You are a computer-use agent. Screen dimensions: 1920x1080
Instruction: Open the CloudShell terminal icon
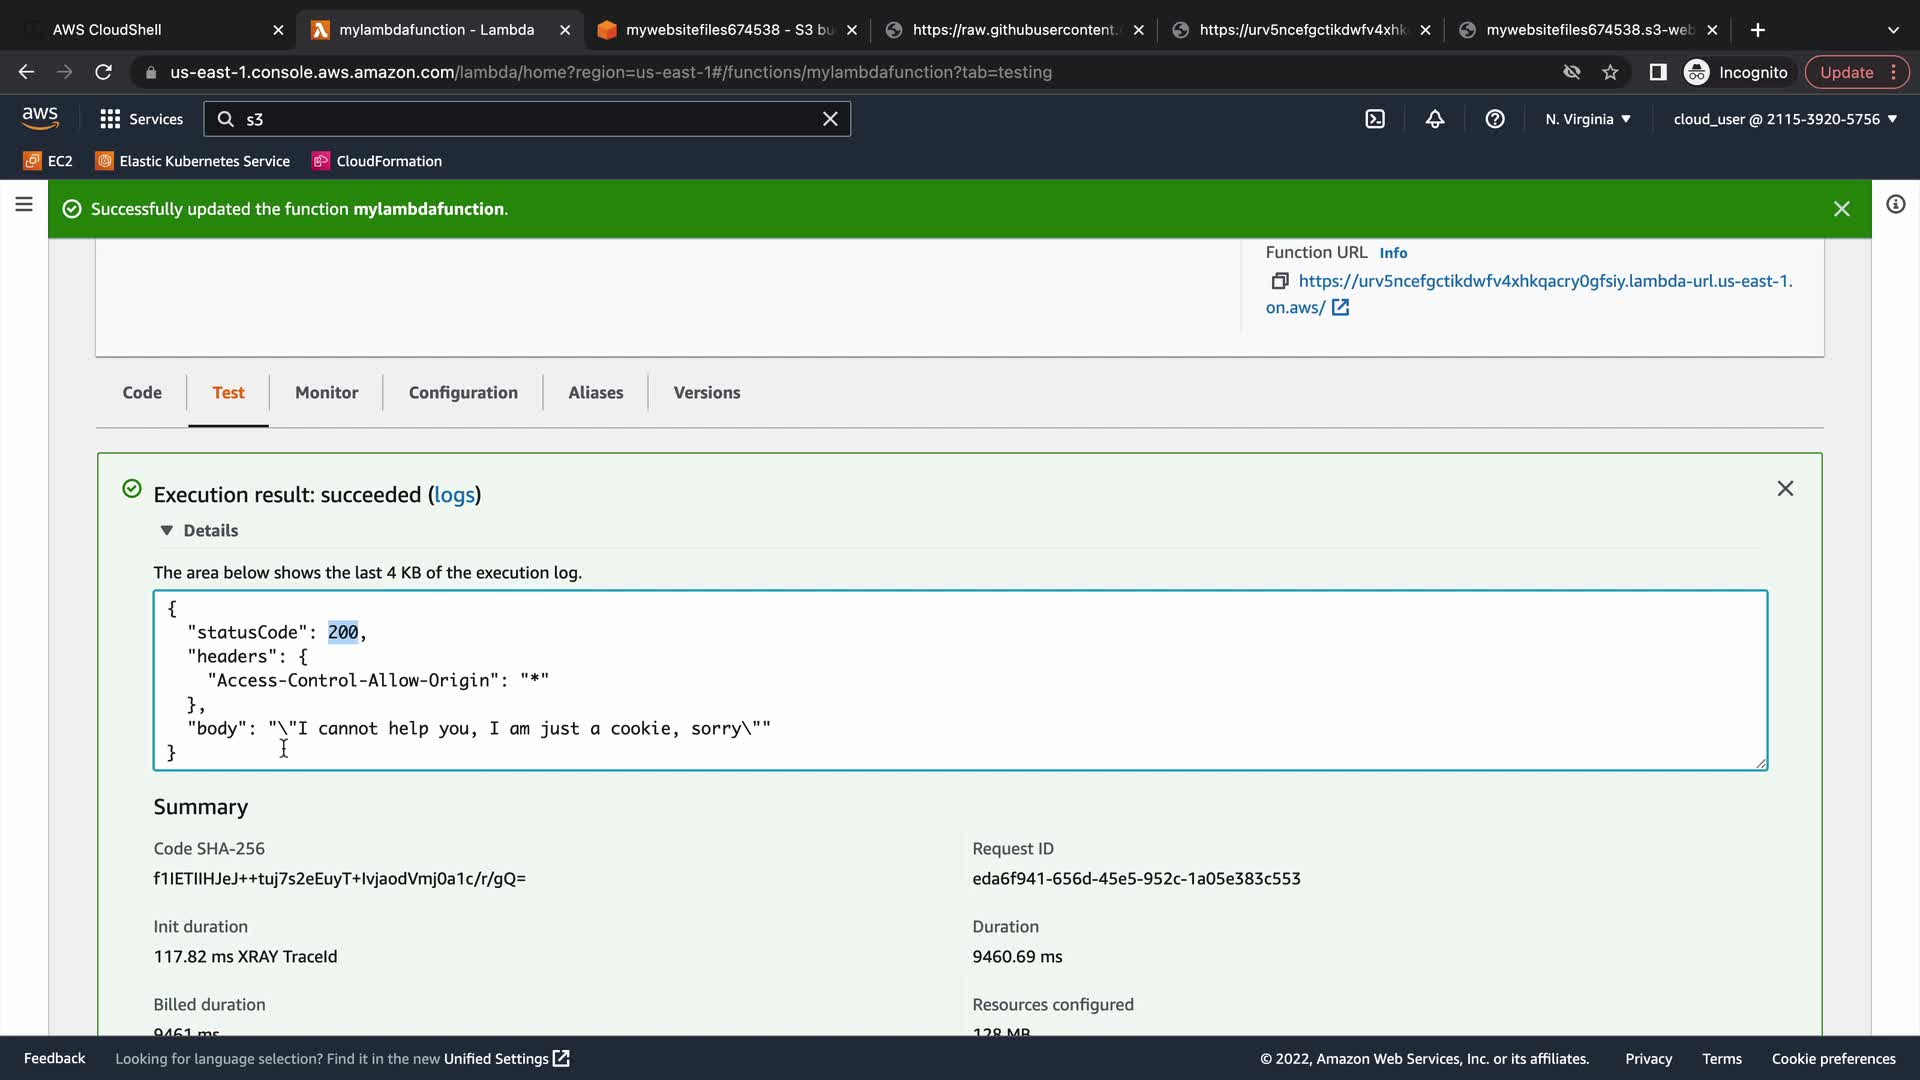click(1375, 119)
